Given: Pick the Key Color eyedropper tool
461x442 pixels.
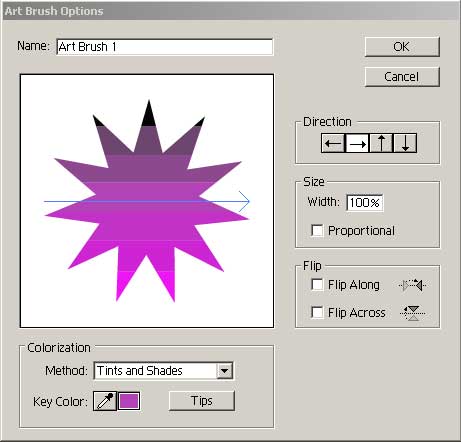Looking at the screenshot, I should [105, 401].
